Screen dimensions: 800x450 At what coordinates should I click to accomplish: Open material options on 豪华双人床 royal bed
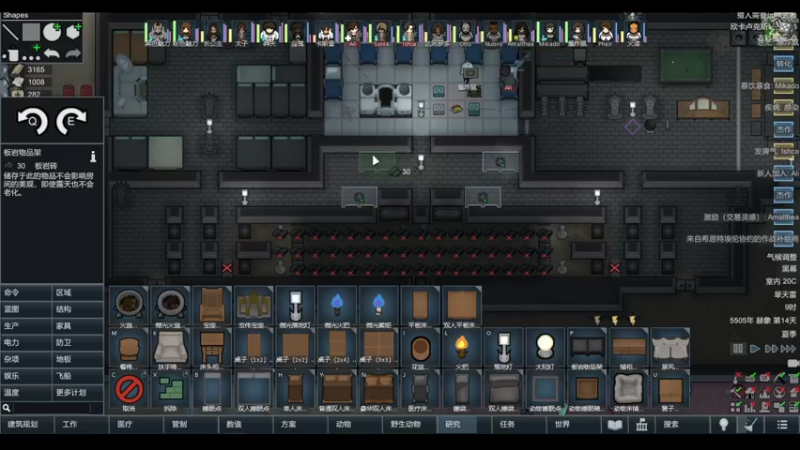[x=394, y=374]
